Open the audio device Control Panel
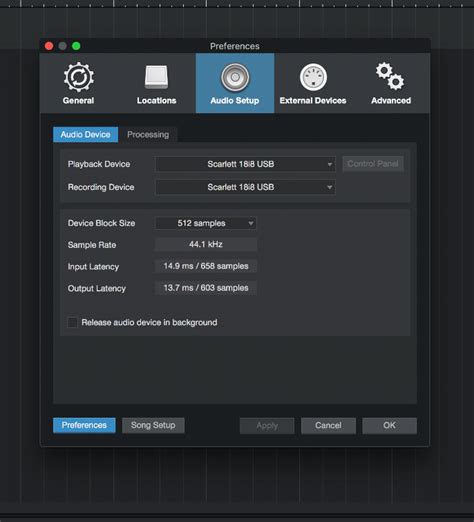The height and width of the screenshot is (522, 474). [373, 164]
